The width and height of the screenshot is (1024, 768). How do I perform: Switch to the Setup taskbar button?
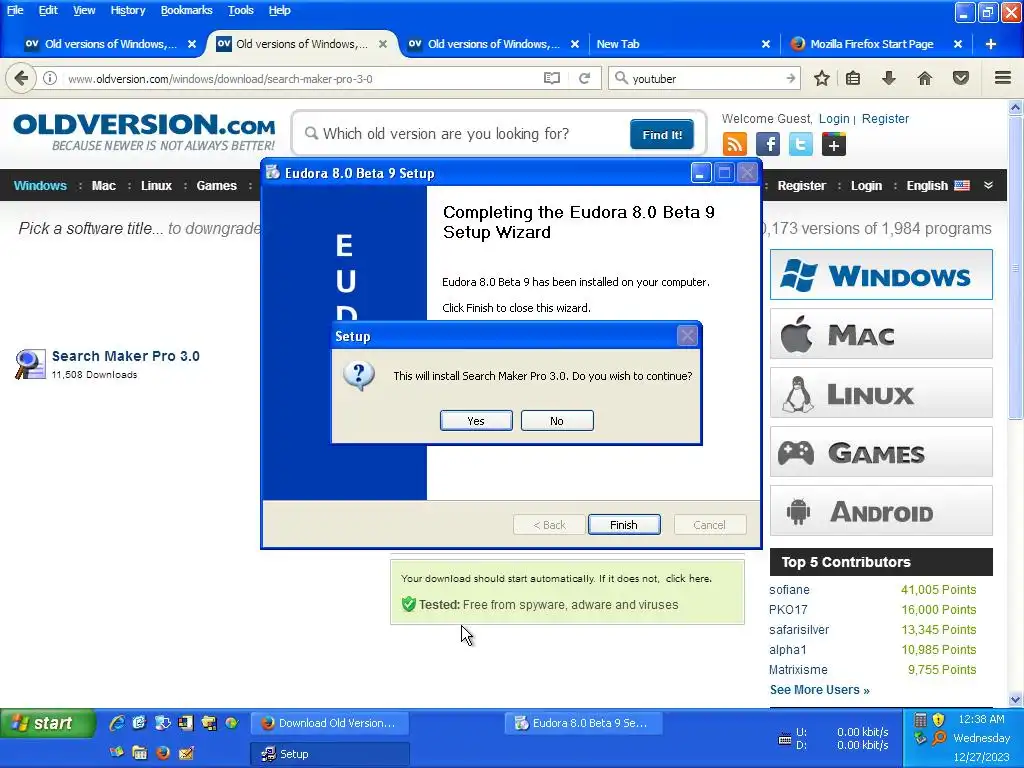coord(330,754)
